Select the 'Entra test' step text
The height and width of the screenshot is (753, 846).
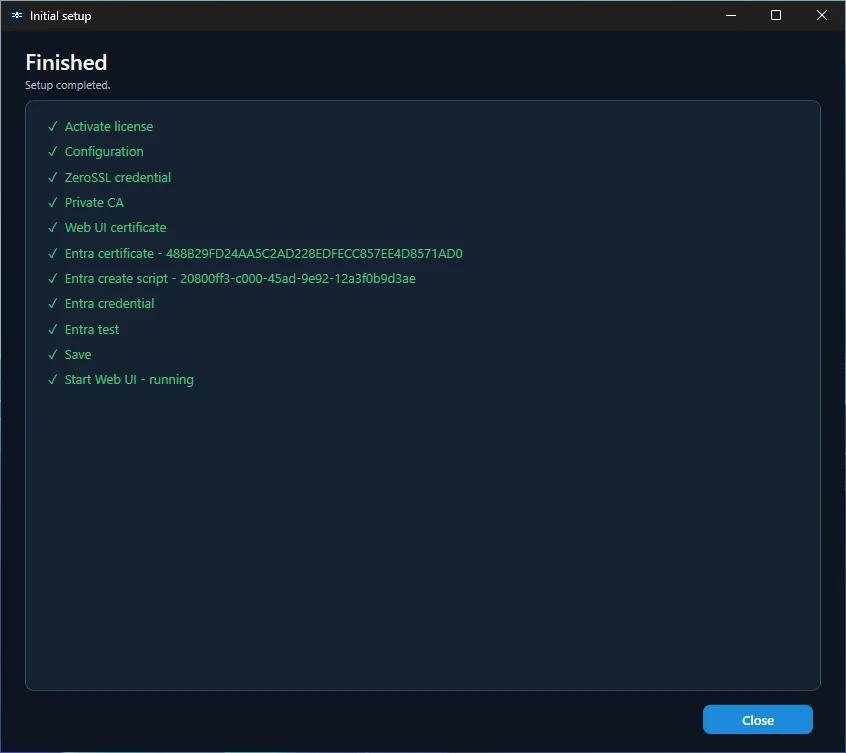coord(92,330)
